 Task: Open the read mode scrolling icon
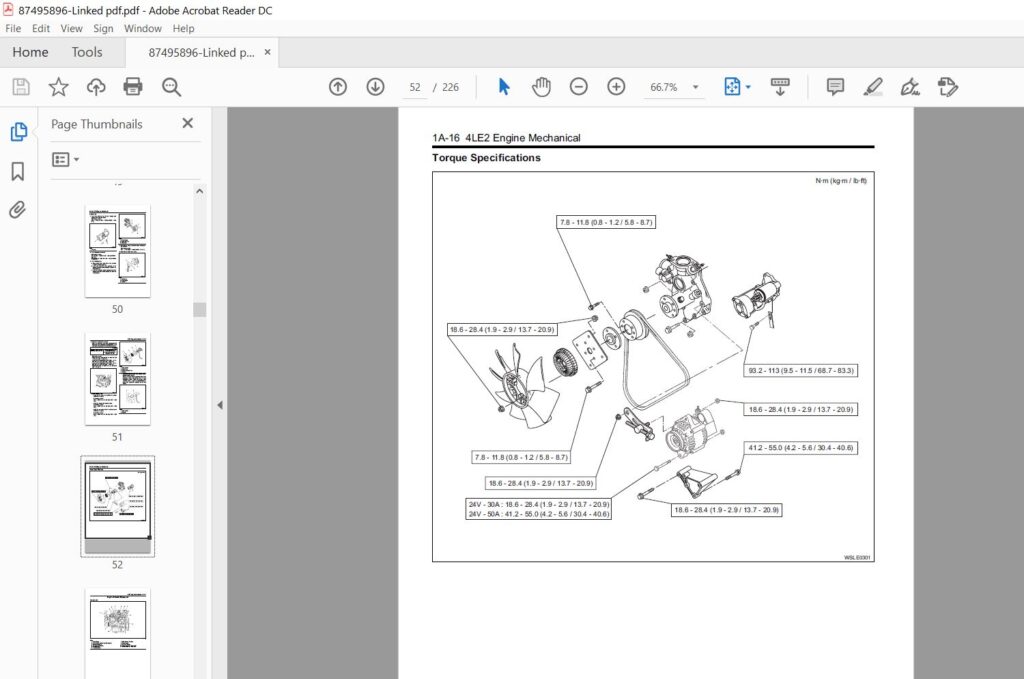coord(780,87)
